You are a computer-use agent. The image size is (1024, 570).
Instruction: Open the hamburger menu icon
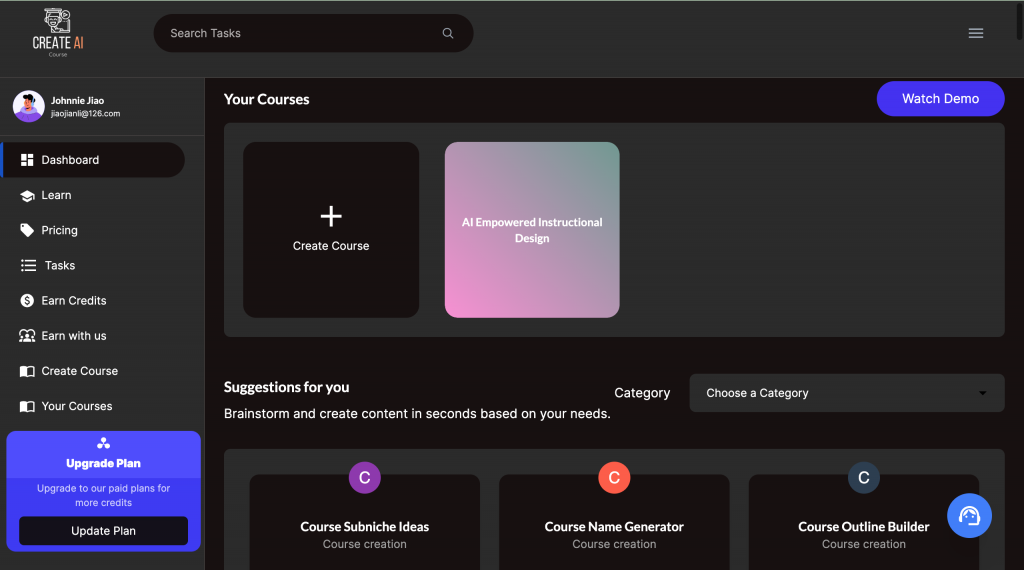976,33
